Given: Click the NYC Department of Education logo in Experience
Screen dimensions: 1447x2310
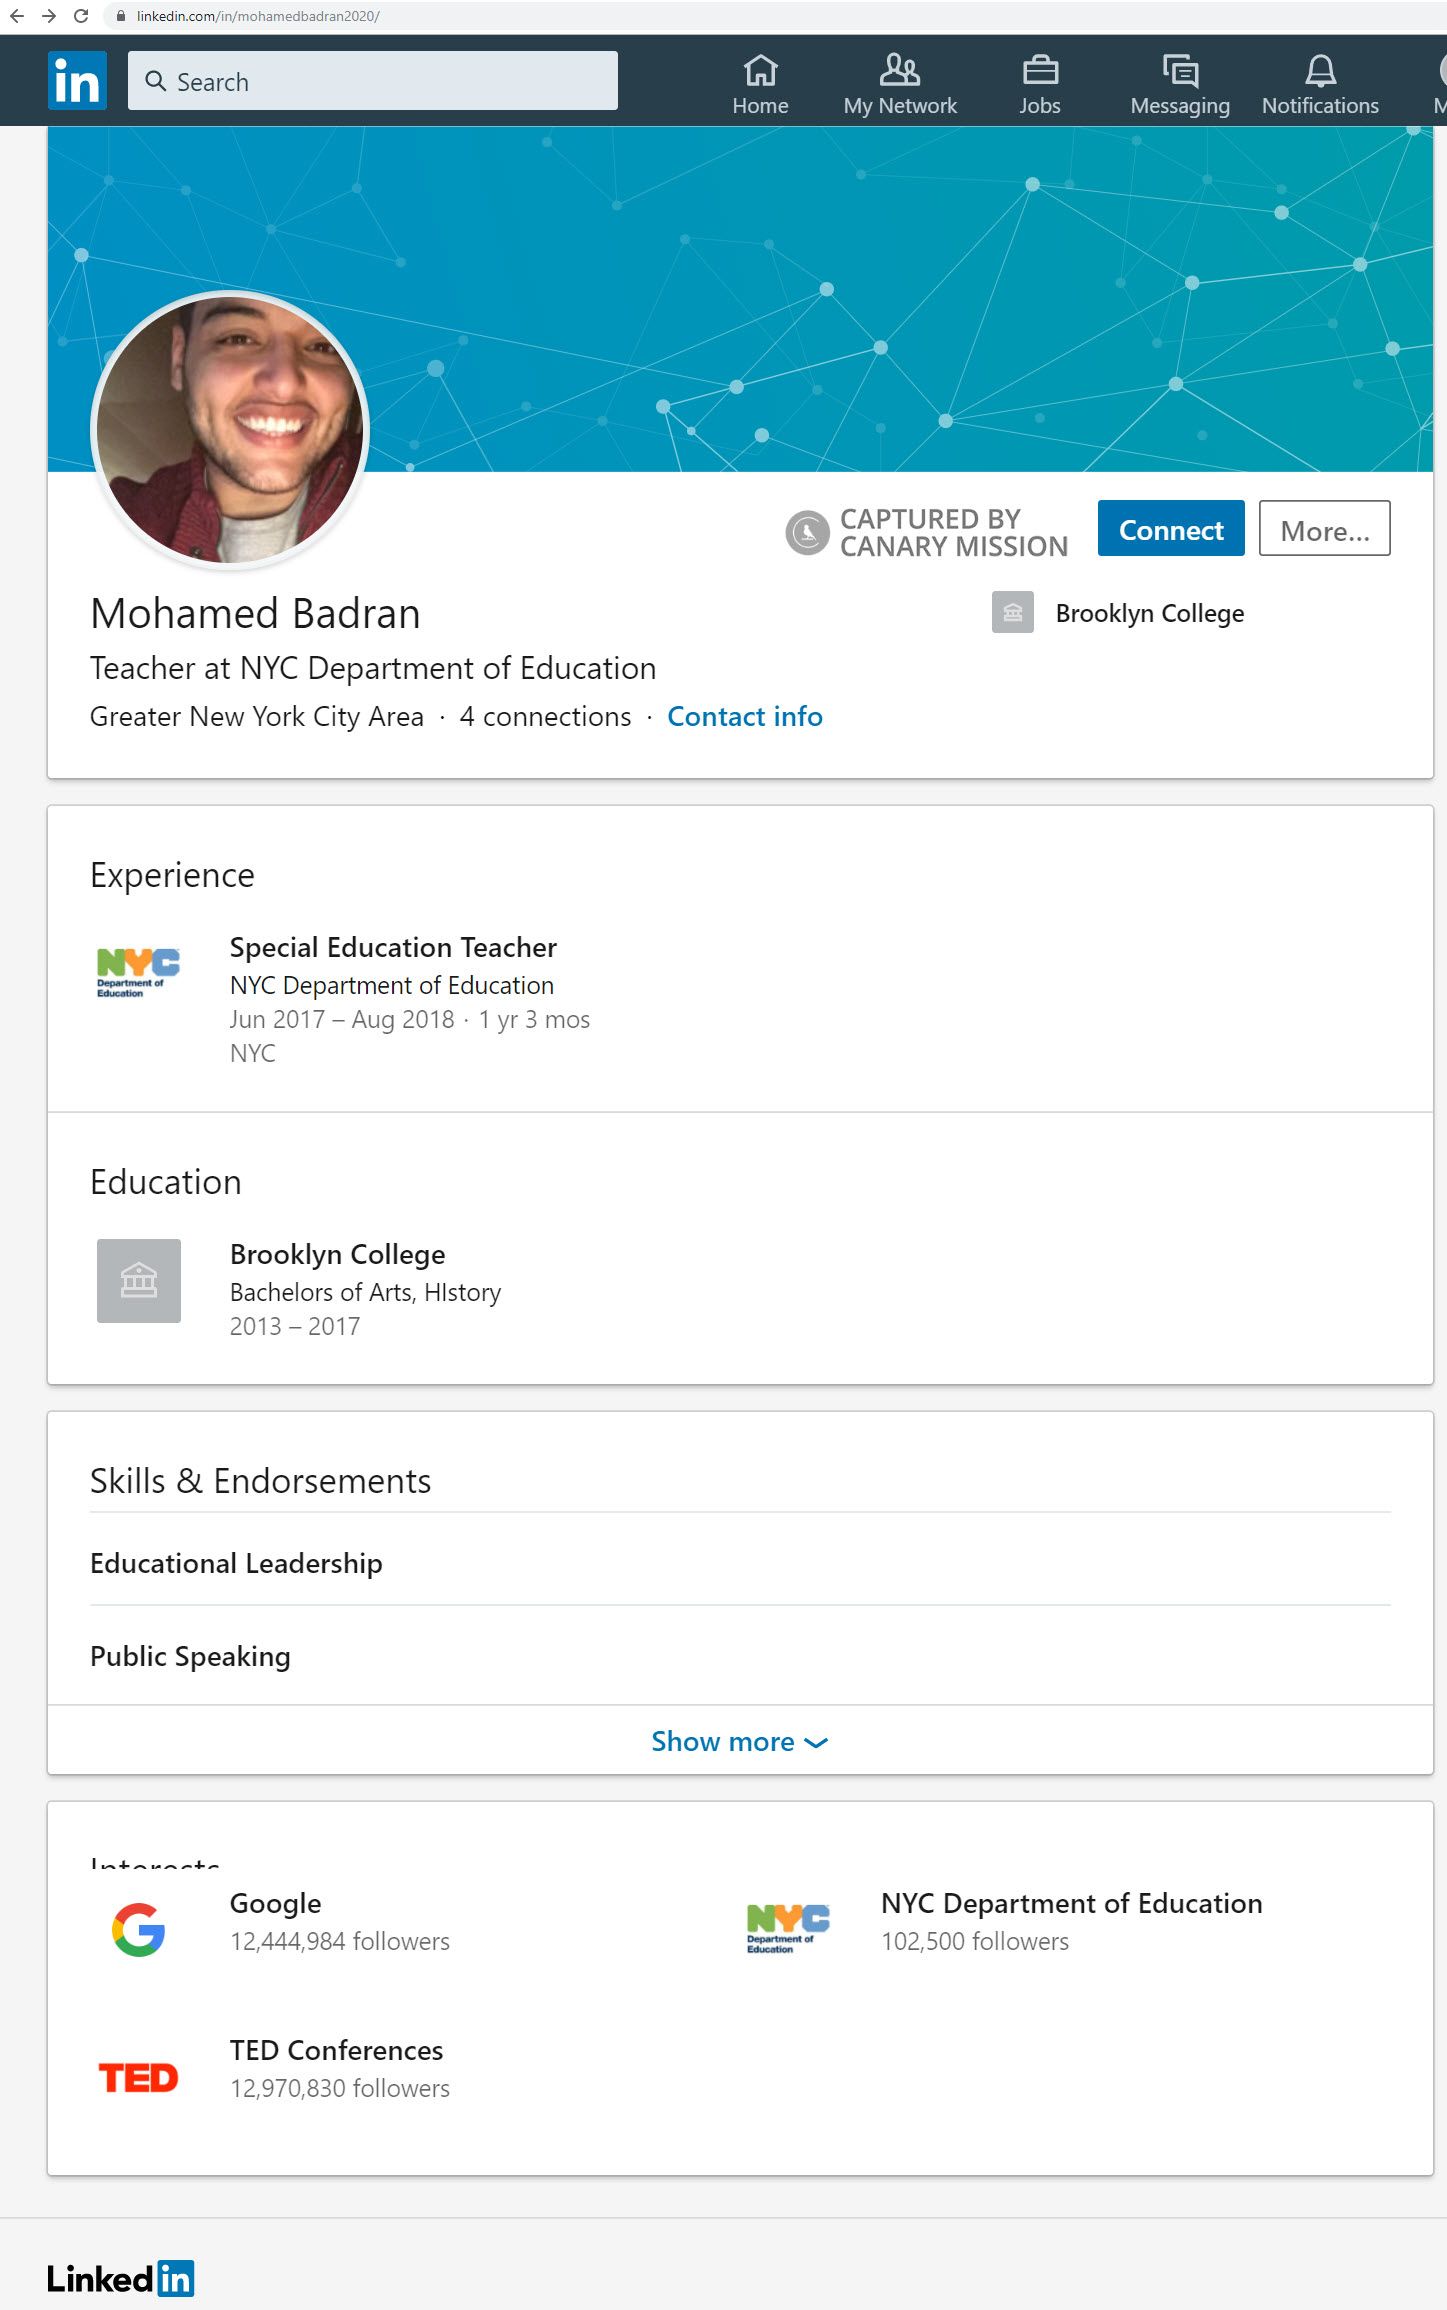Looking at the screenshot, I should (138, 971).
